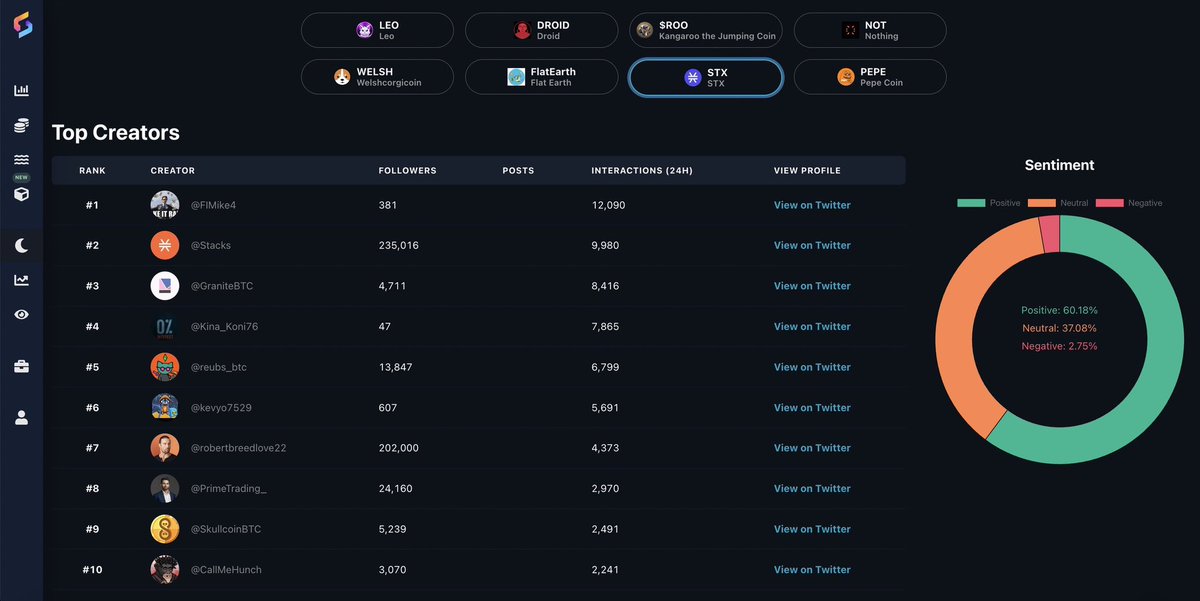Click the FOLLOWERS column header
Image resolution: width=1200 pixels, height=601 pixels.
coord(408,171)
